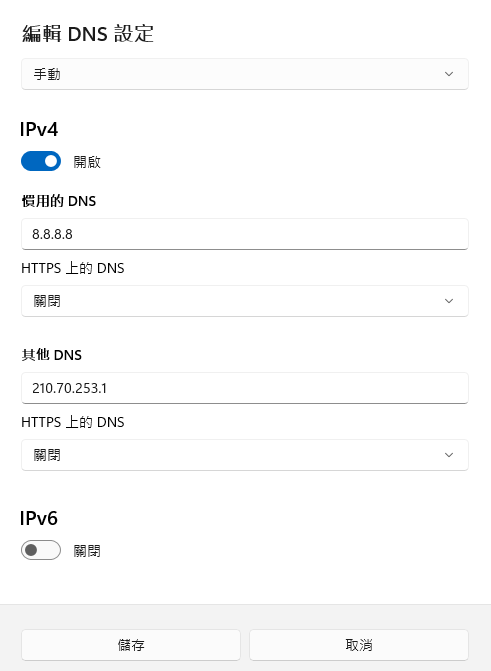Open the 手動 DNS mode dropdown
Screen dimensions: 491x671
[x=245, y=74]
